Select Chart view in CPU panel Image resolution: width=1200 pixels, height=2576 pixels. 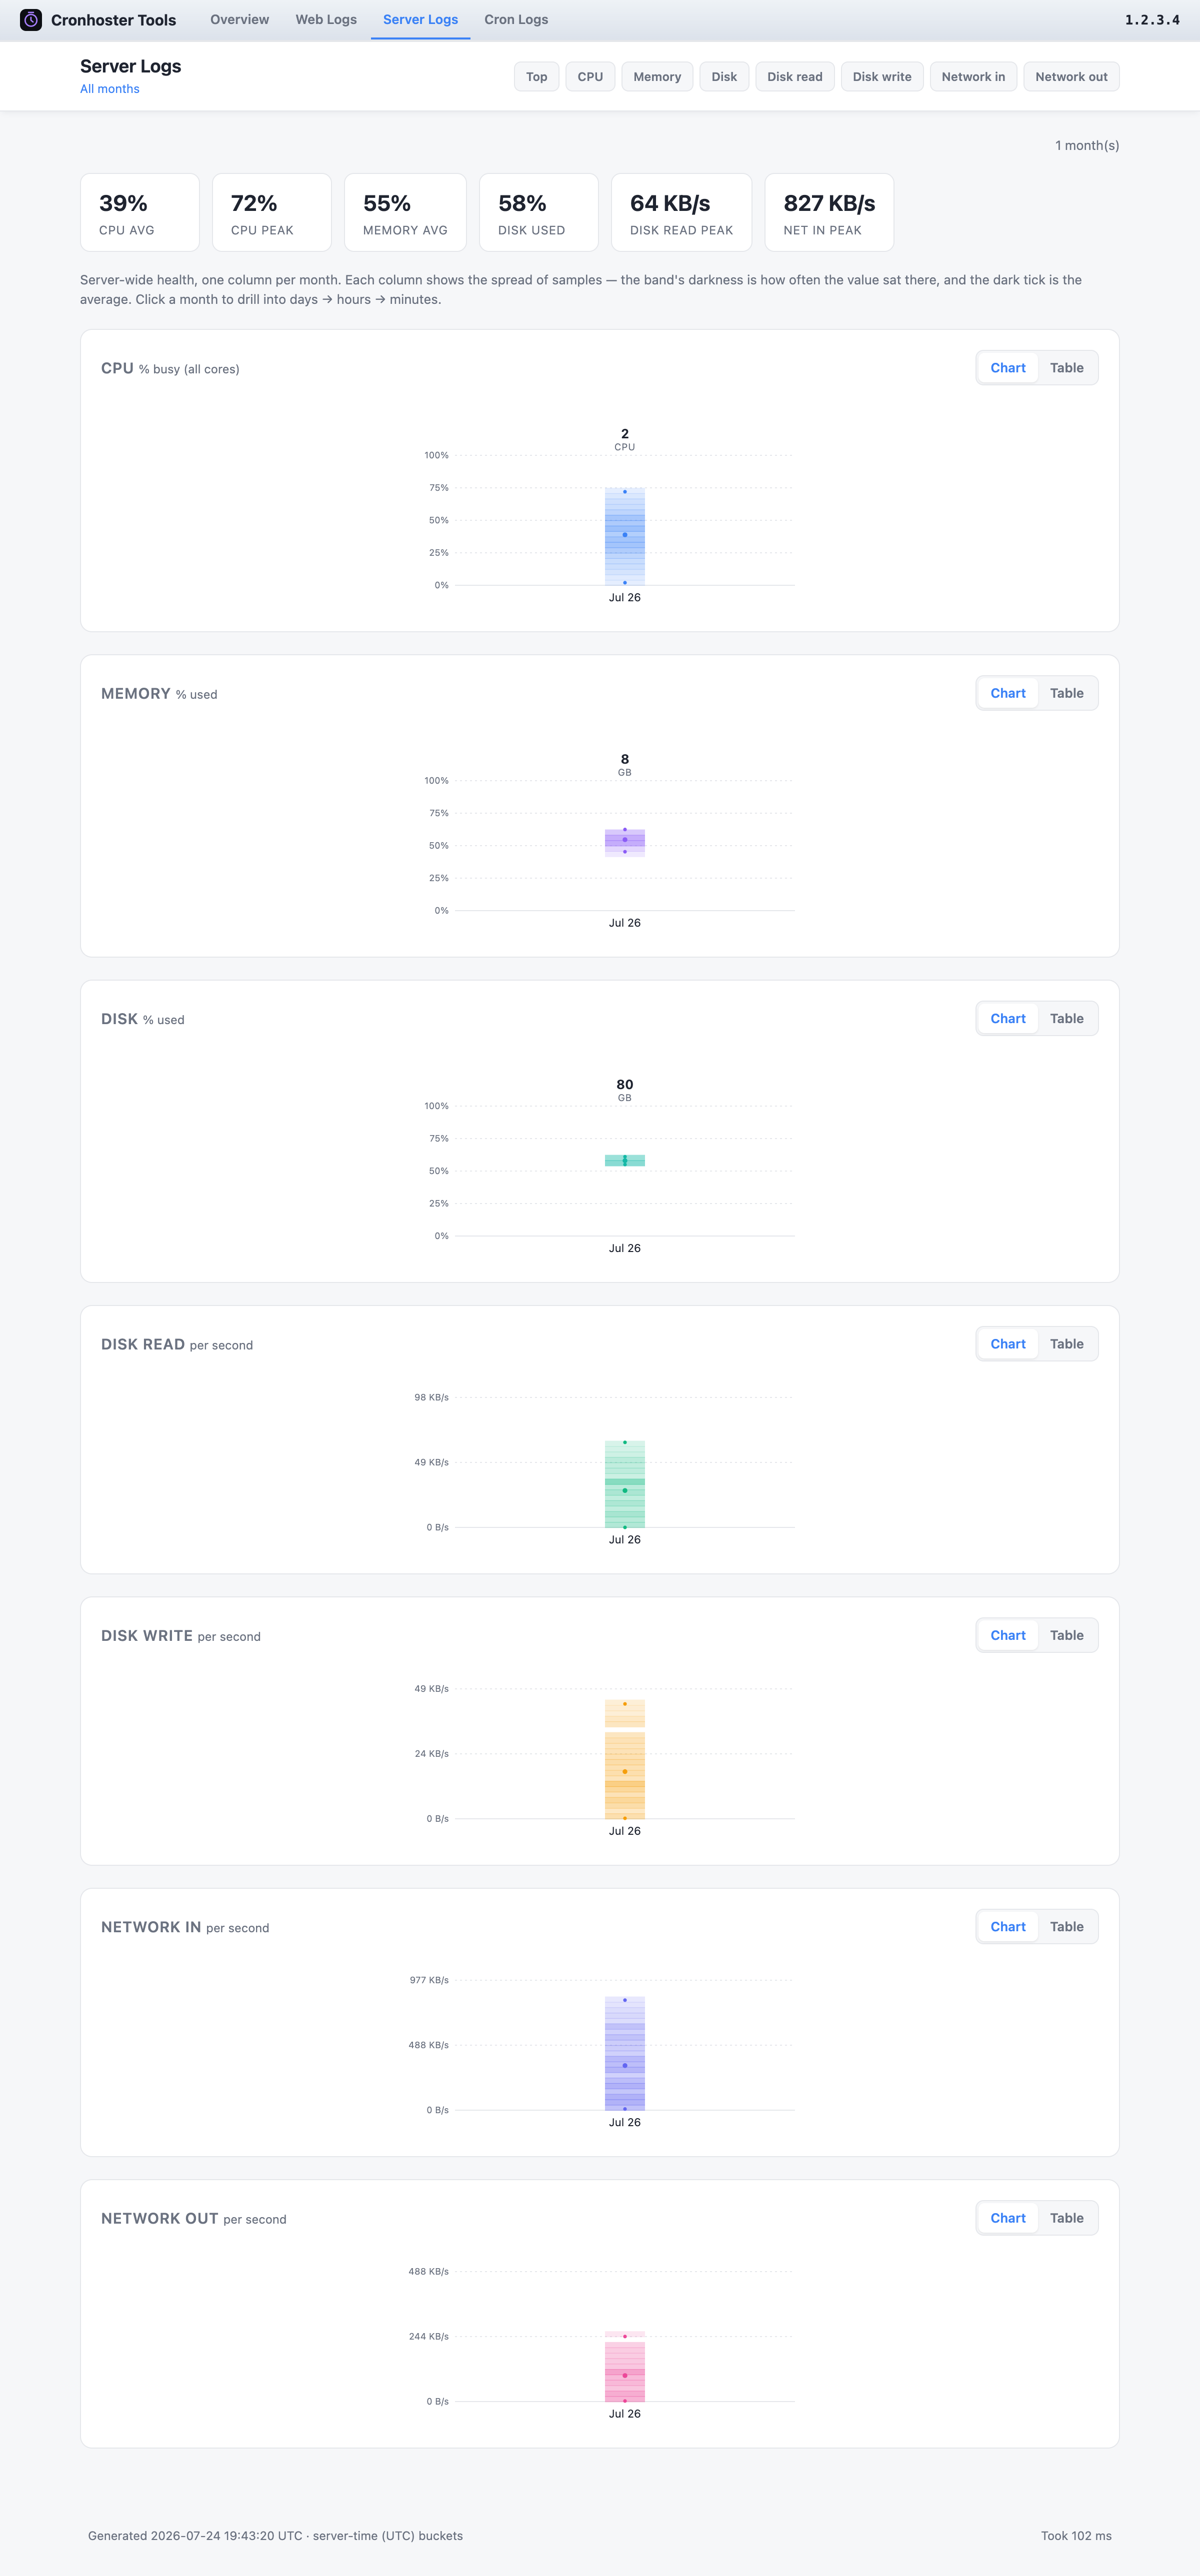point(1008,368)
